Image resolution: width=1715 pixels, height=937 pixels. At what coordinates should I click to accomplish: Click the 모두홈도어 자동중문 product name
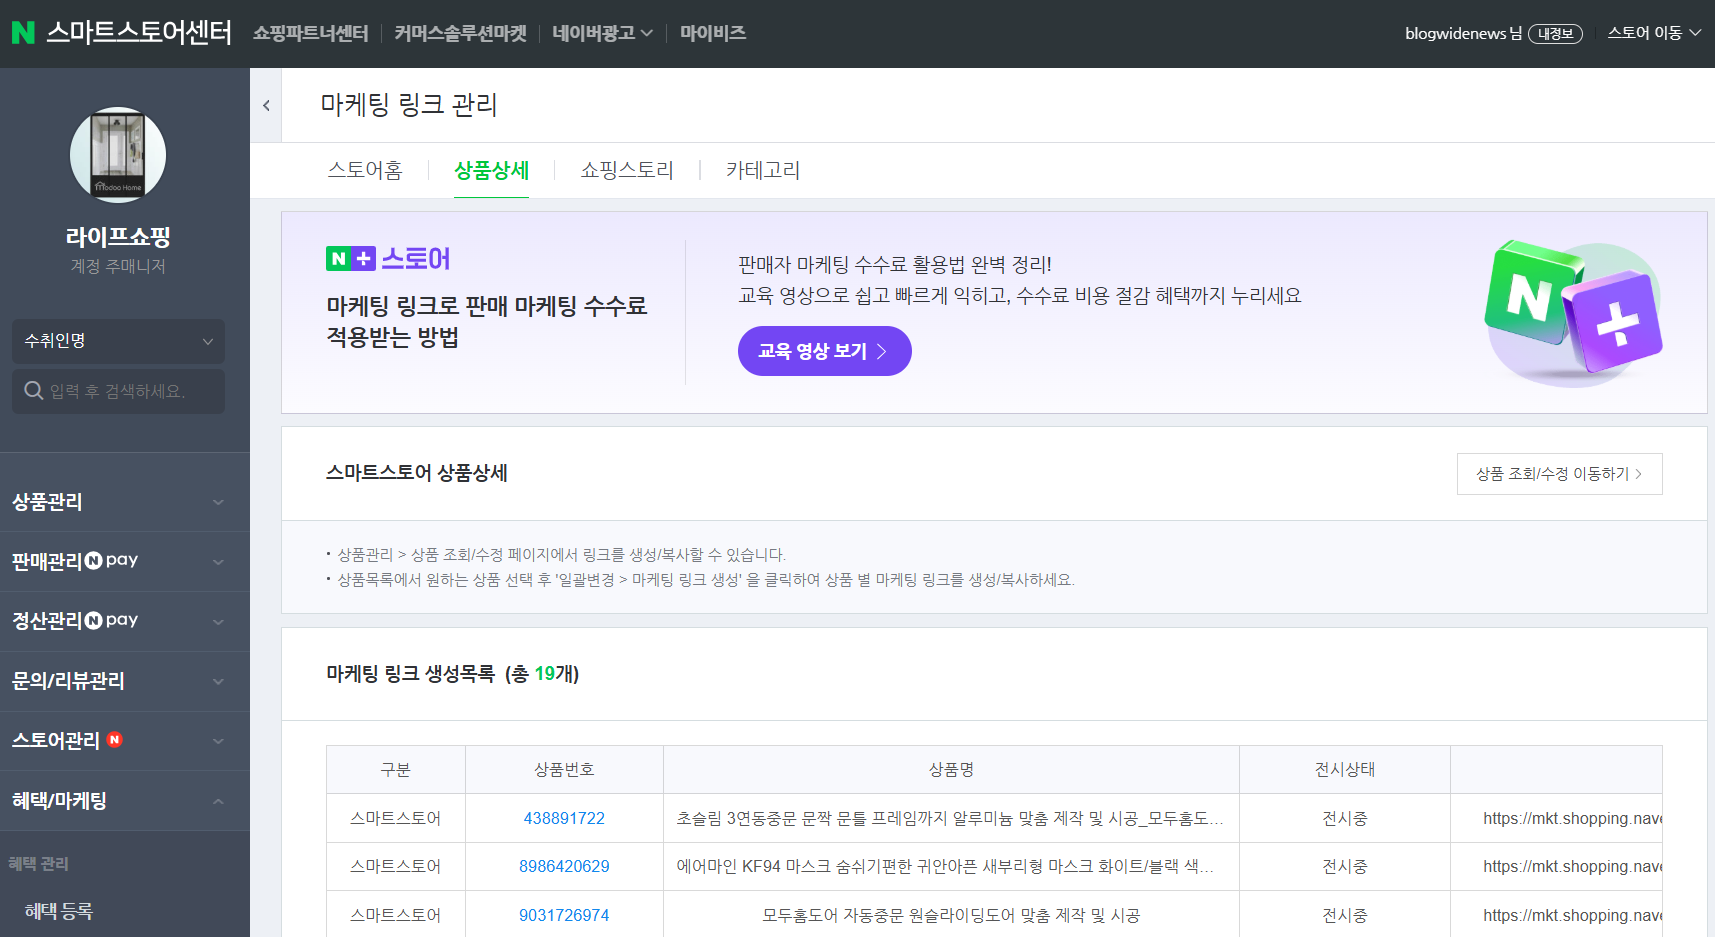[951, 915]
